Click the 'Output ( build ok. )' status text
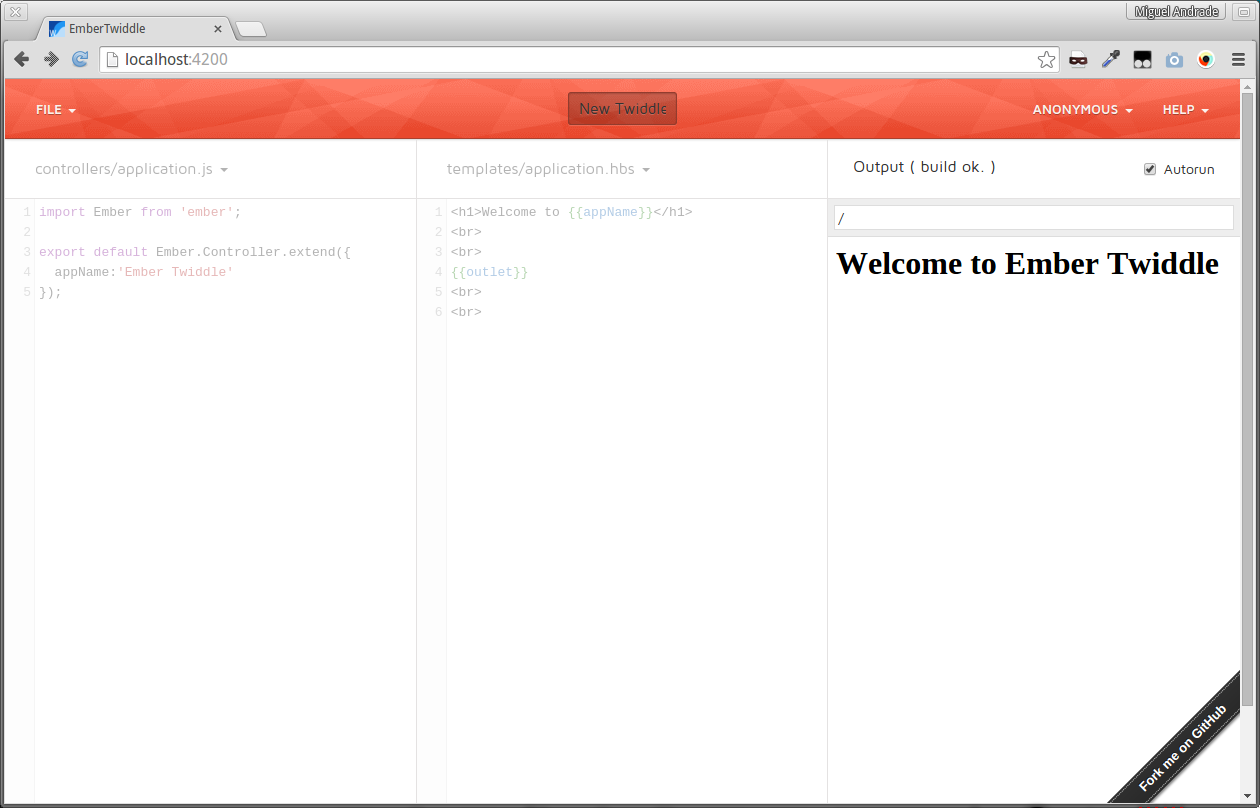The width and height of the screenshot is (1260, 808). (x=924, y=167)
